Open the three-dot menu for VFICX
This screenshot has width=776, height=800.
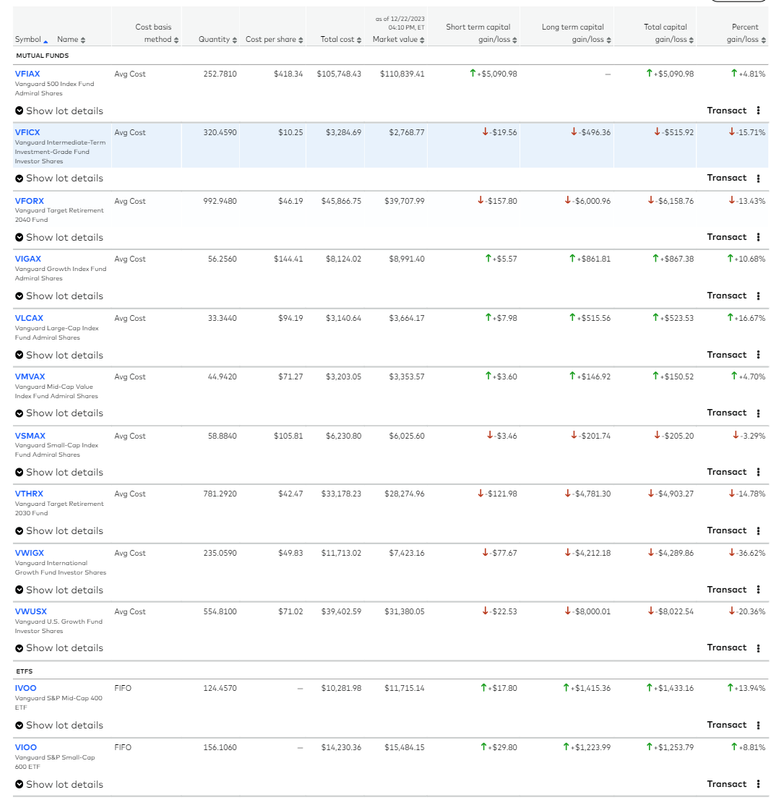tap(758, 178)
